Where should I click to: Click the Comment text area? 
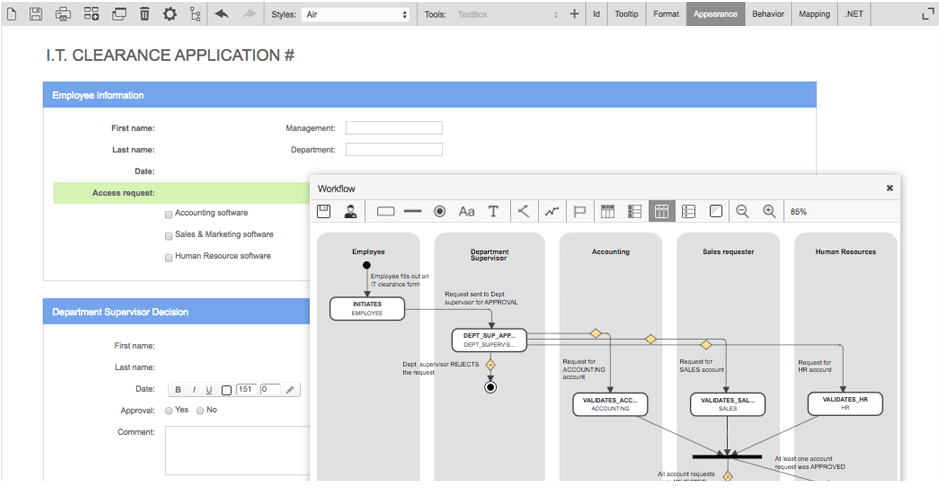238,451
